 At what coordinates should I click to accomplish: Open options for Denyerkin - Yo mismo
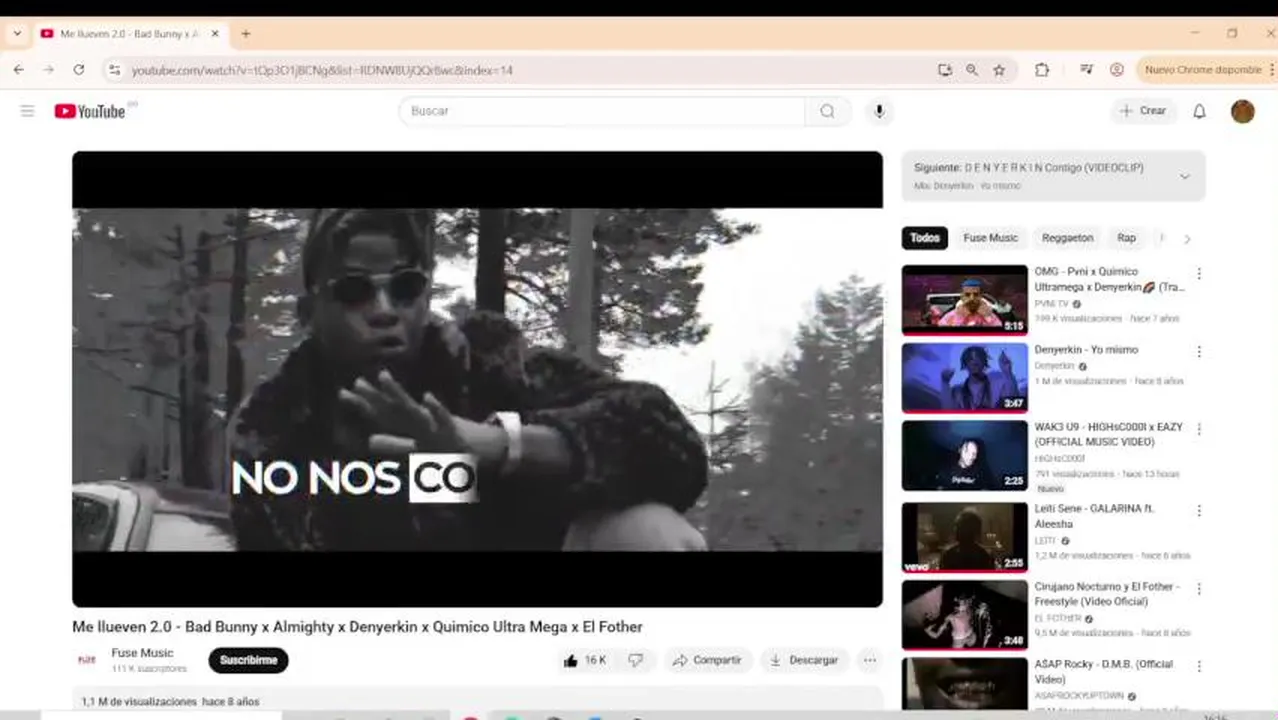[1199, 352]
